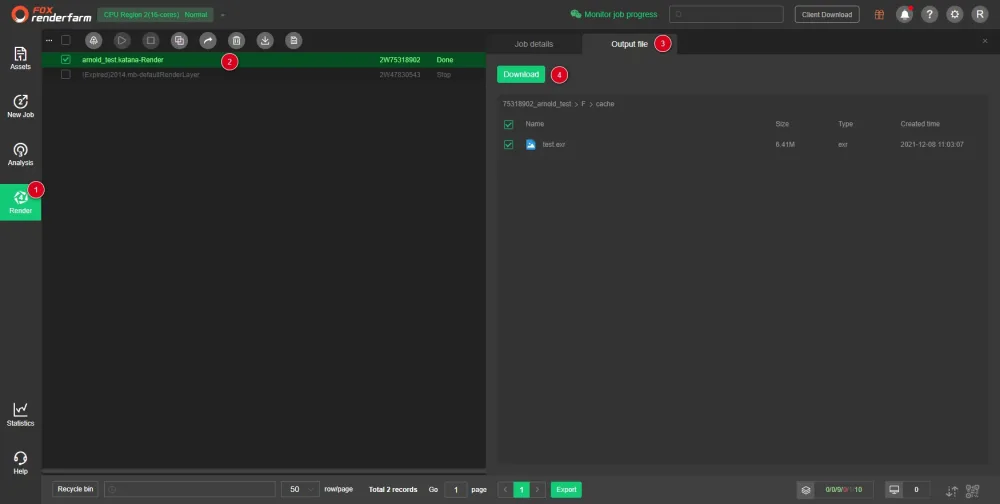1000x504 pixels.
Task: Click the start play icon in toolbar
Action: click(122, 40)
